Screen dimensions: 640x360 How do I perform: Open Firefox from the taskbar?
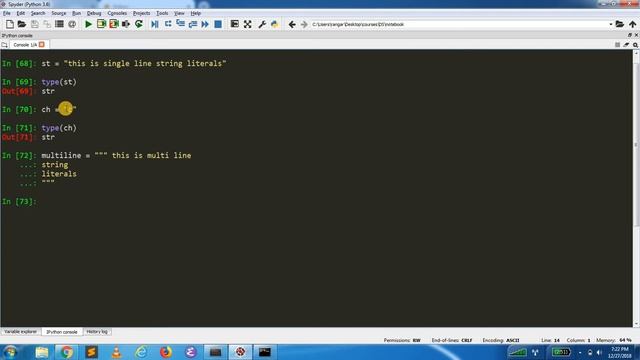pos(166,352)
